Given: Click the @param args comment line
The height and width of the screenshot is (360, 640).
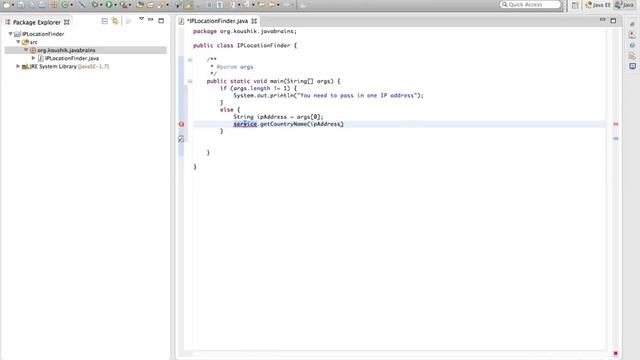Looking at the screenshot, I should pyautogui.click(x=231, y=67).
